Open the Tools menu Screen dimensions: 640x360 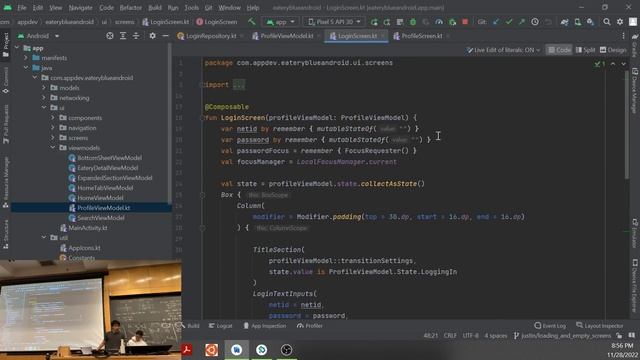coord(191,8)
